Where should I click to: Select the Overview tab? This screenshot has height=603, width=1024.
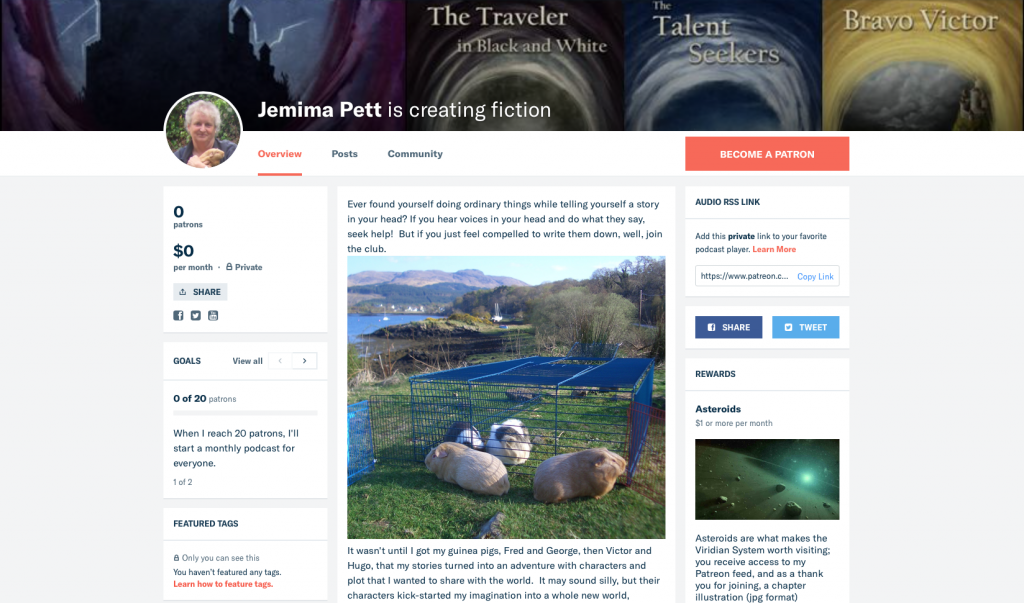pyautogui.click(x=280, y=154)
